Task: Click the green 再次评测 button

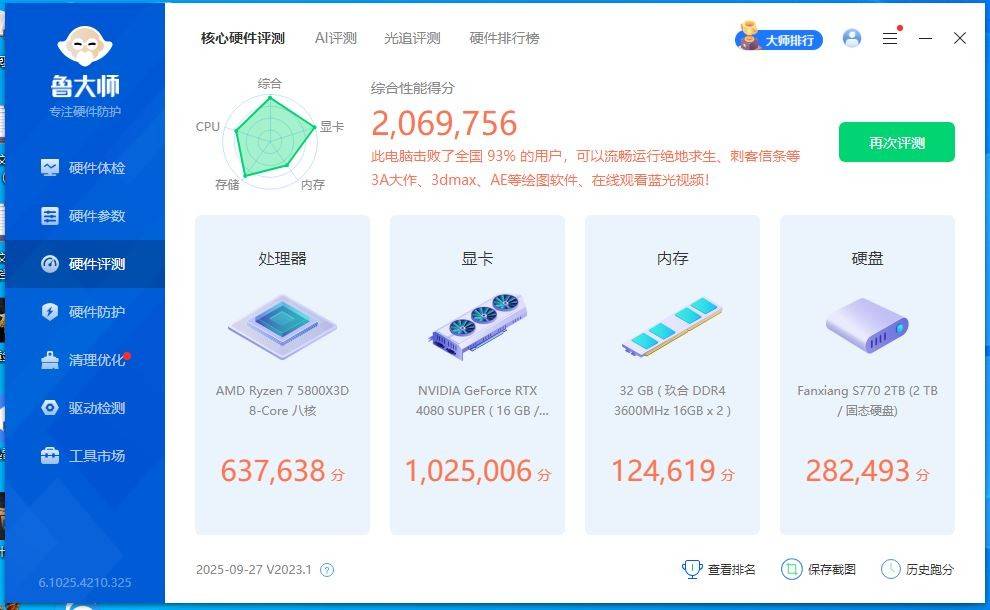Action: click(x=896, y=143)
